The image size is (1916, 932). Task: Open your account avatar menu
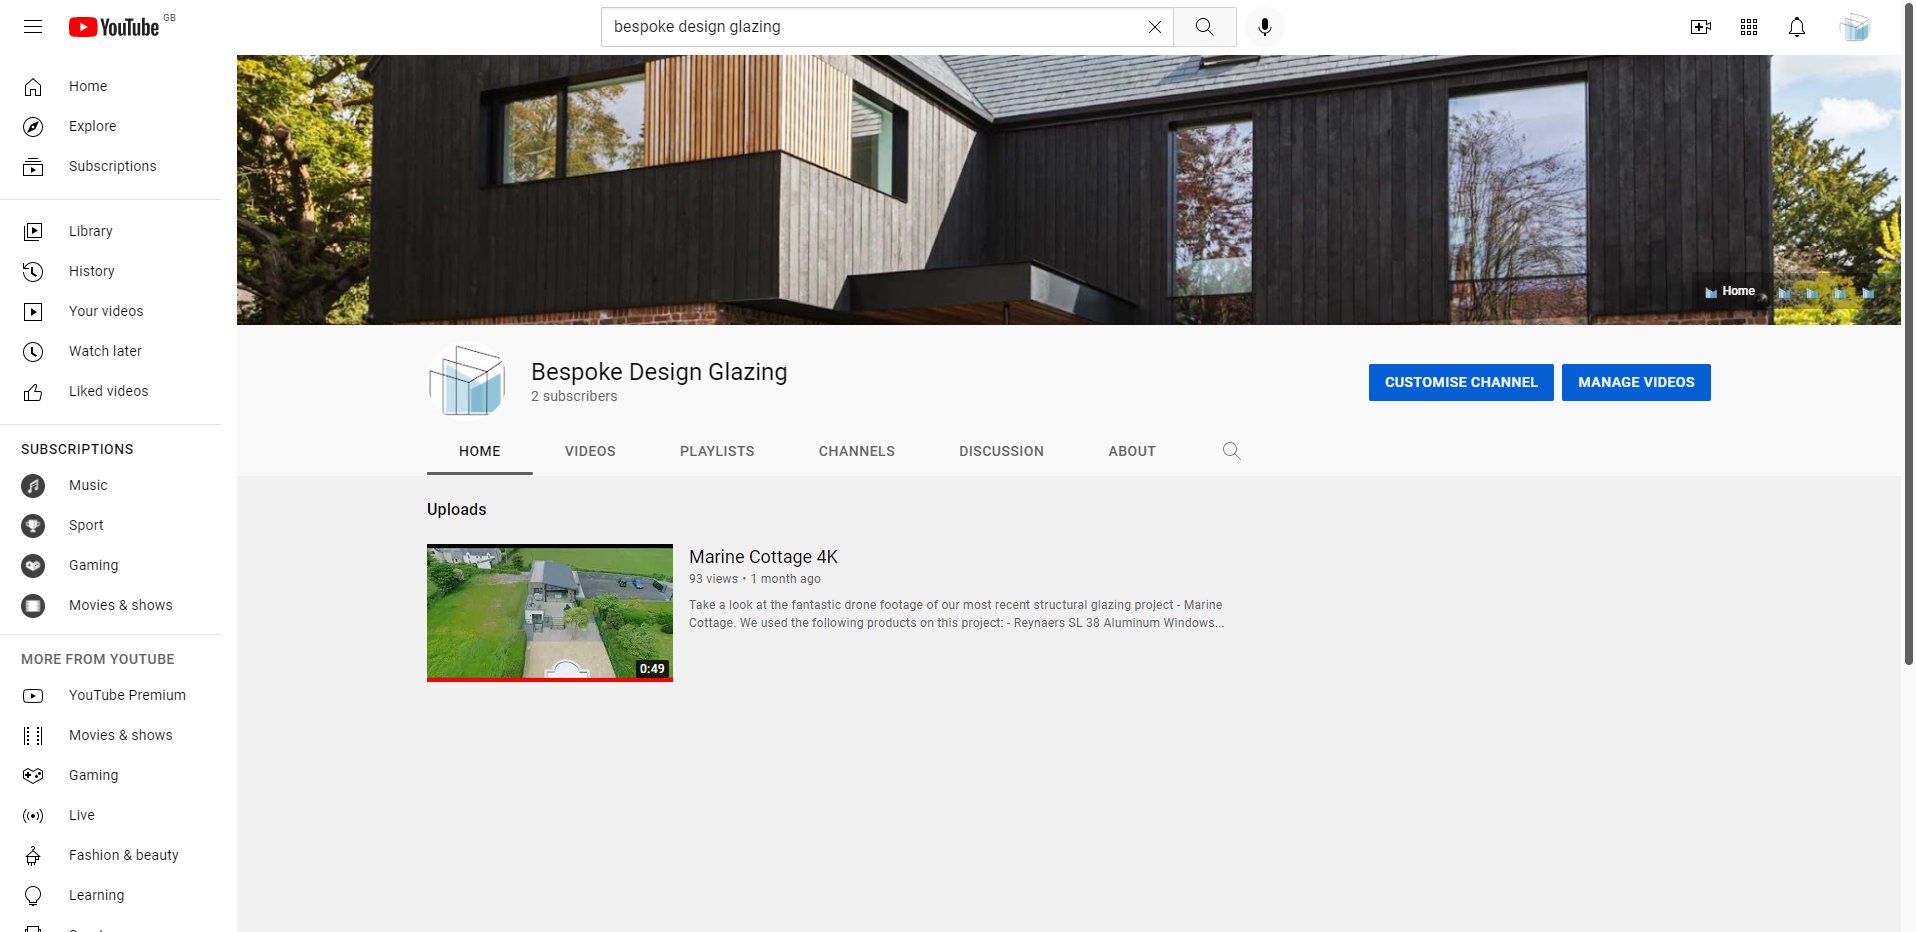pyautogui.click(x=1855, y=27)
